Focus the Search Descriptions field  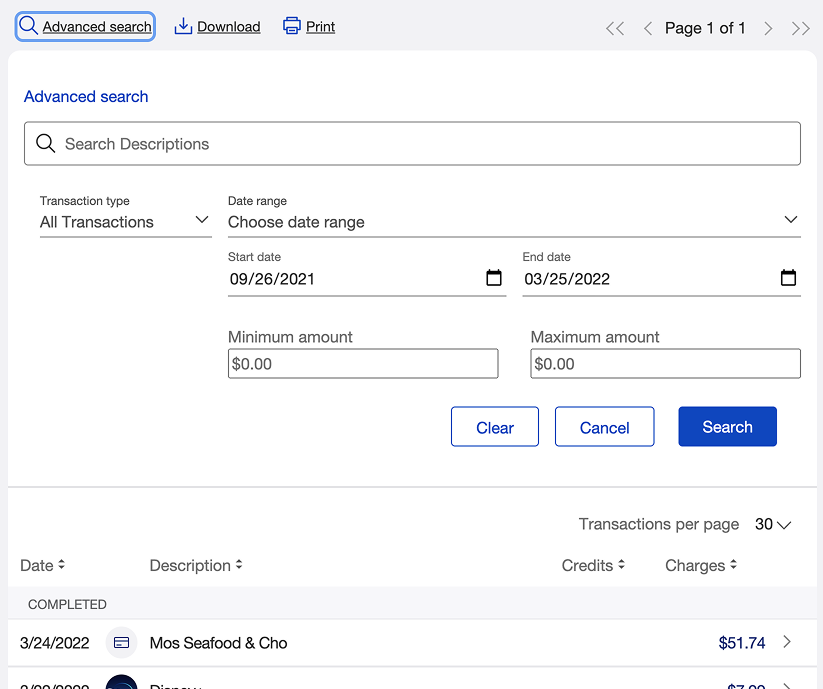click(x=413, y=144)
